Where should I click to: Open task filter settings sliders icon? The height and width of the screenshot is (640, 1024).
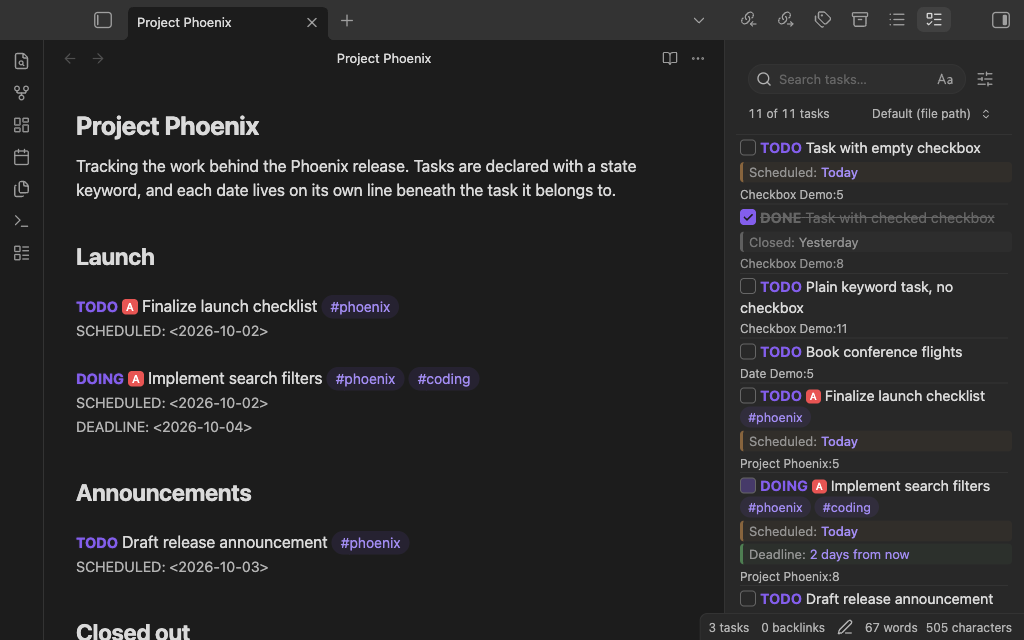[x=985, y=80]
